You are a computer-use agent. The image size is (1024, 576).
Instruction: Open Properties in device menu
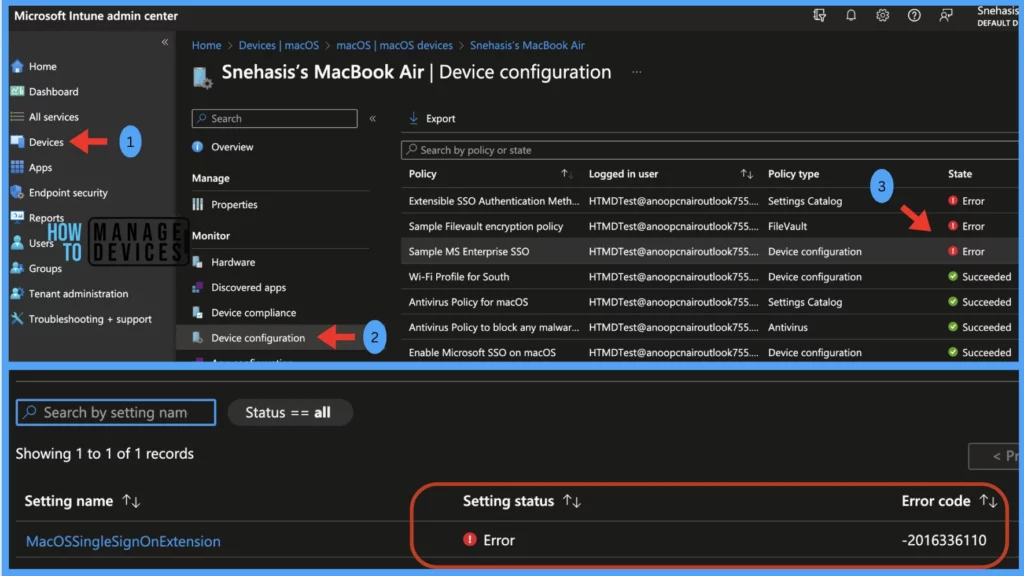234,204
